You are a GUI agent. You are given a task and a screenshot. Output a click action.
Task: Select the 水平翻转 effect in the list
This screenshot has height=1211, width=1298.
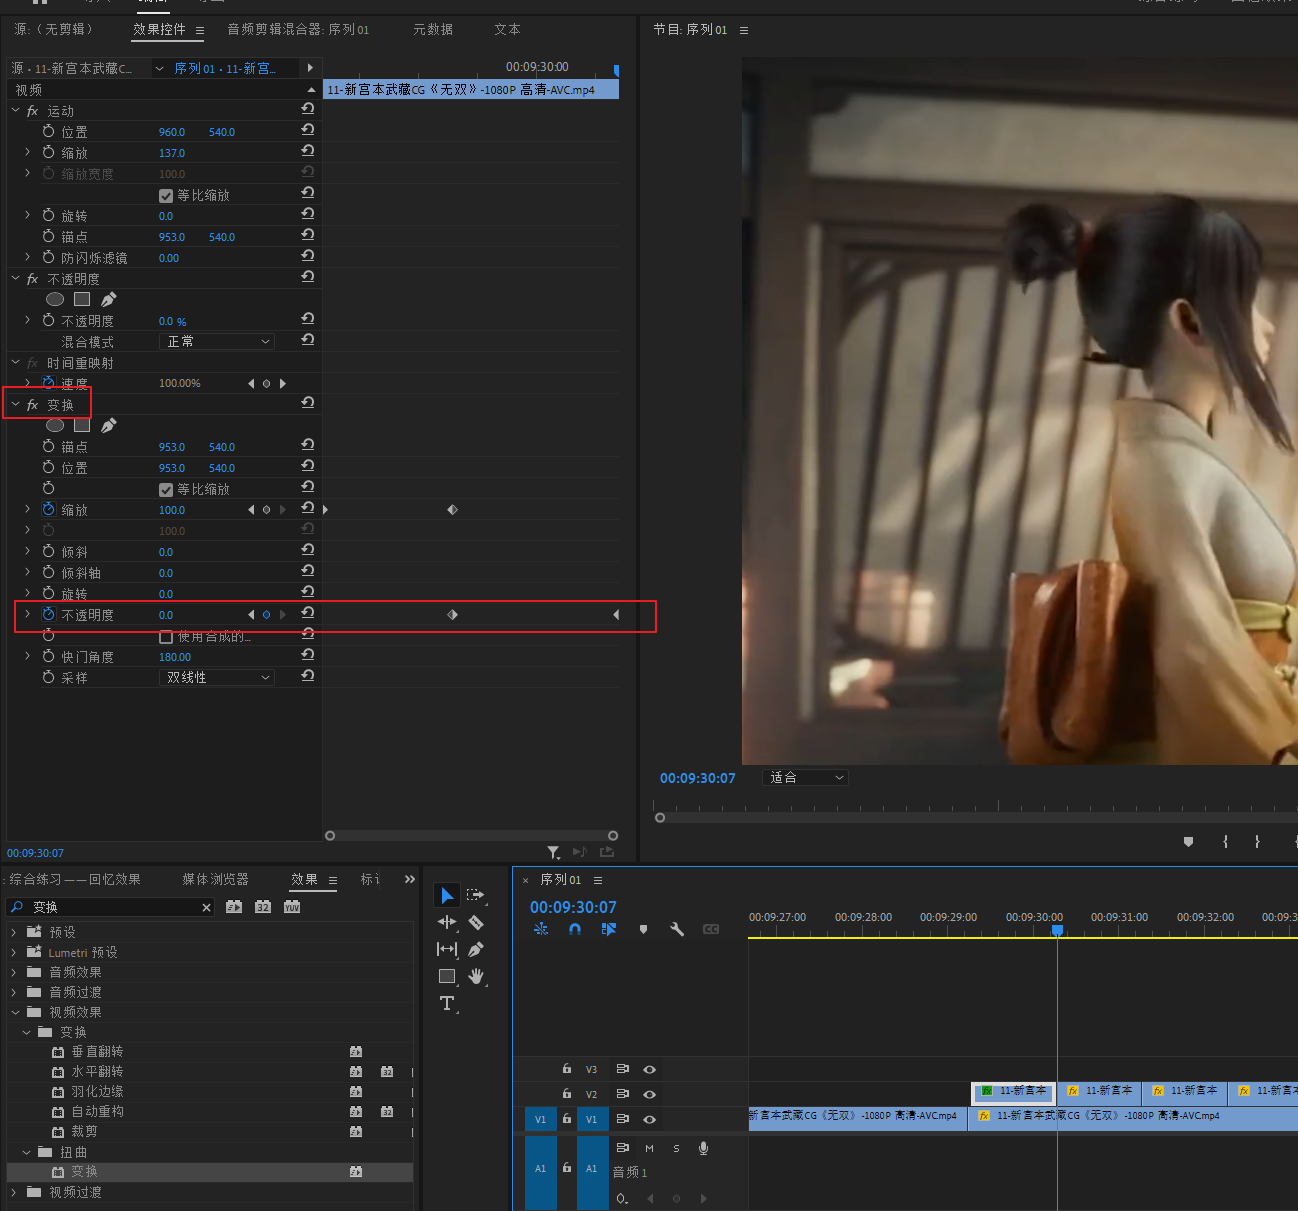click(97, 1071)
